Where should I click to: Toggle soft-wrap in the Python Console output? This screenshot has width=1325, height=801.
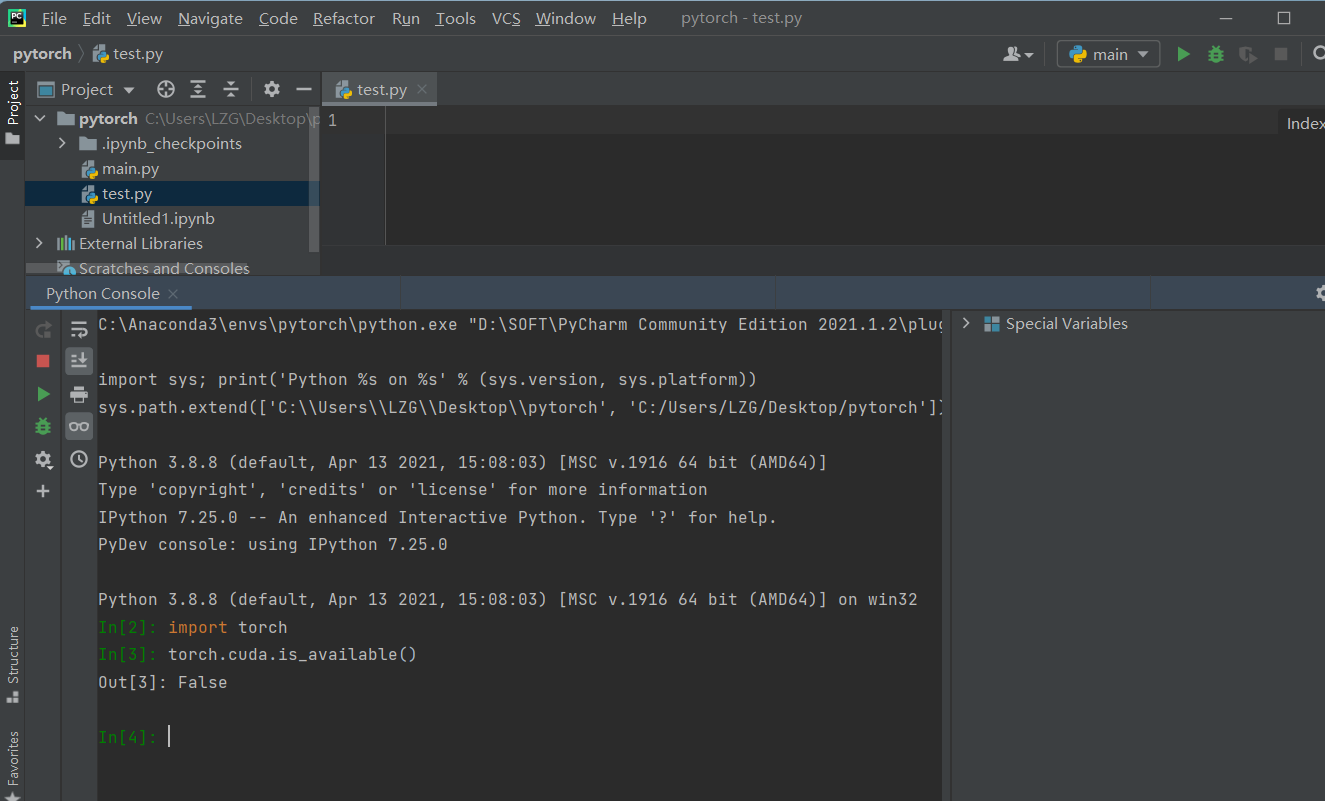[x=78, y=327]
